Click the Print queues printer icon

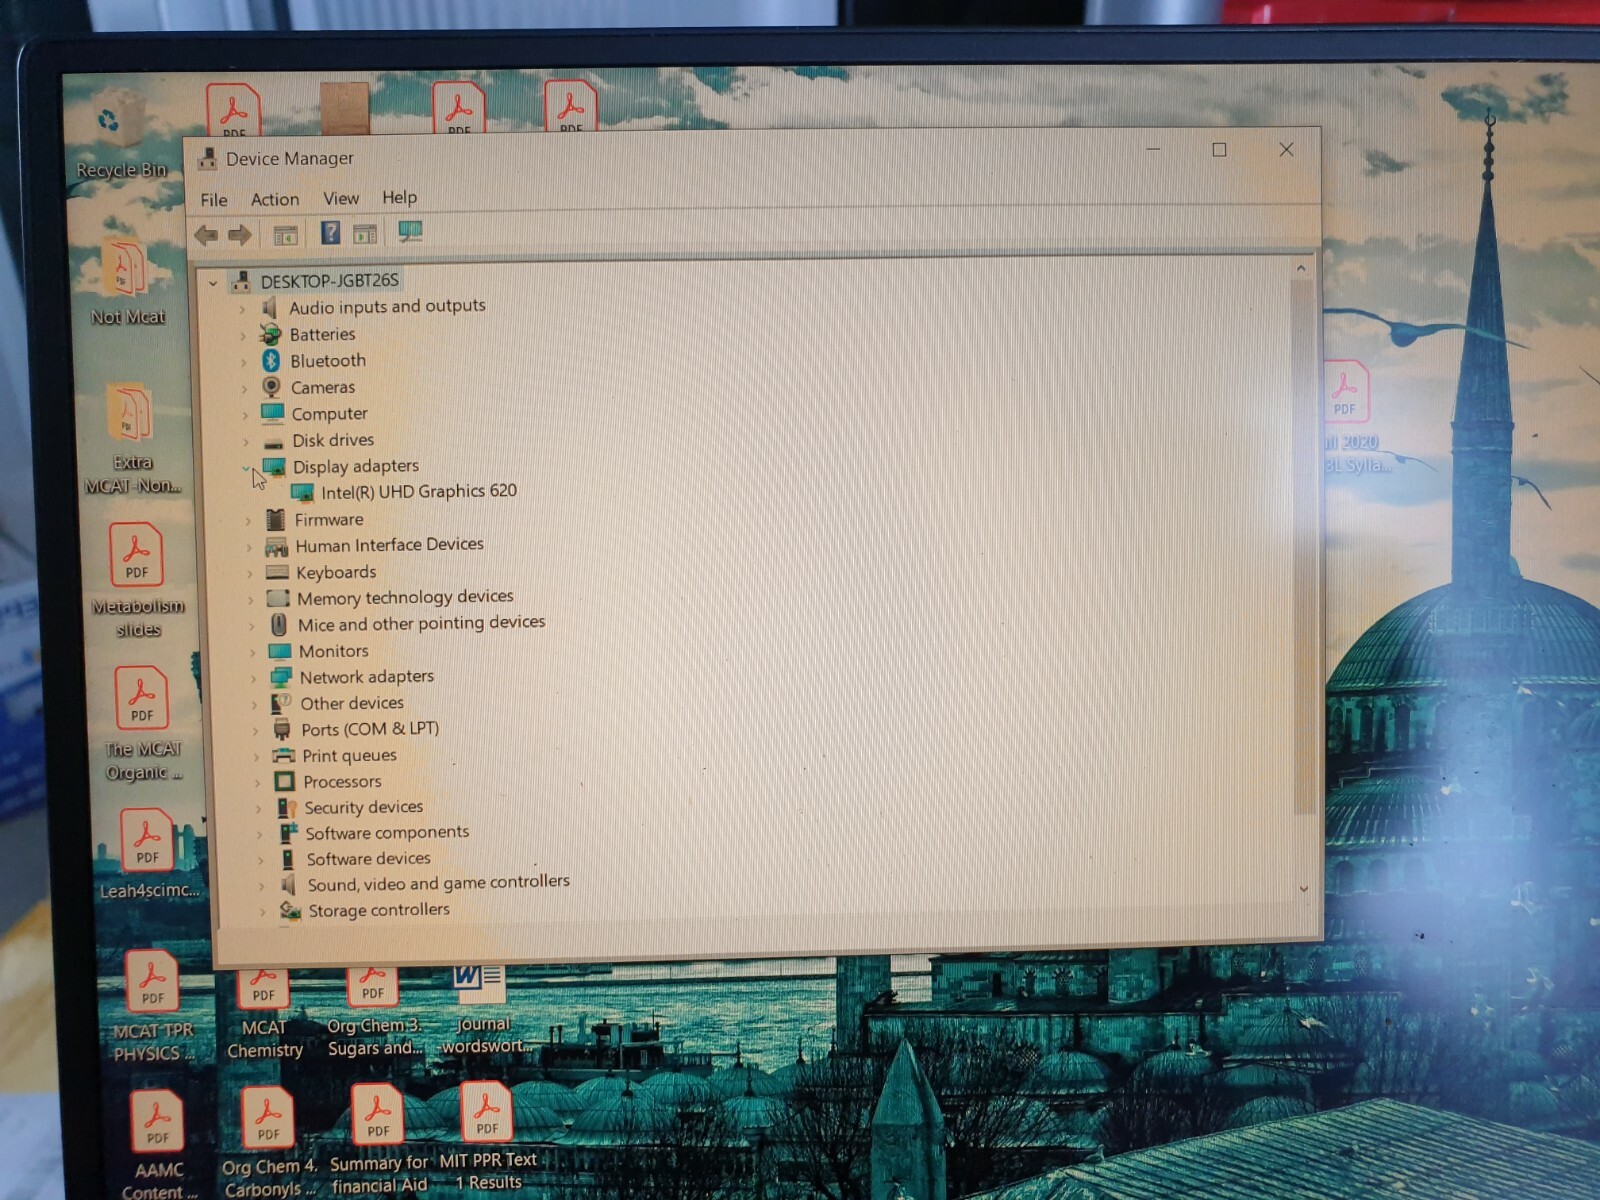pos(284,755)
